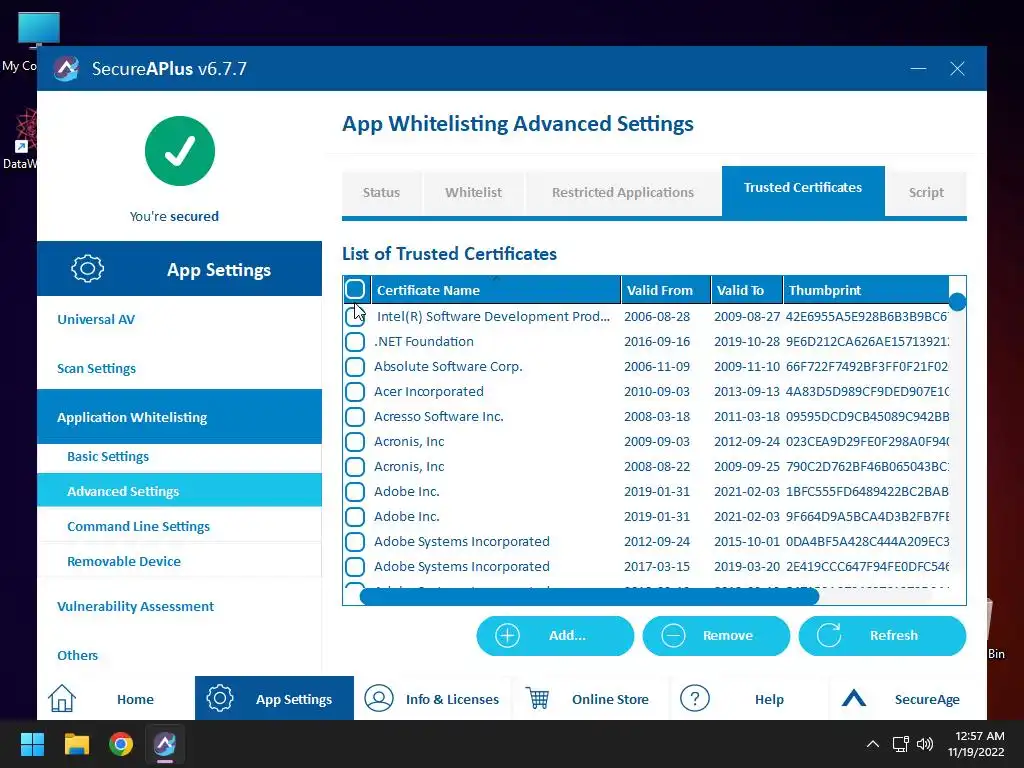Sort by Valid To column header

coord(747,290)
